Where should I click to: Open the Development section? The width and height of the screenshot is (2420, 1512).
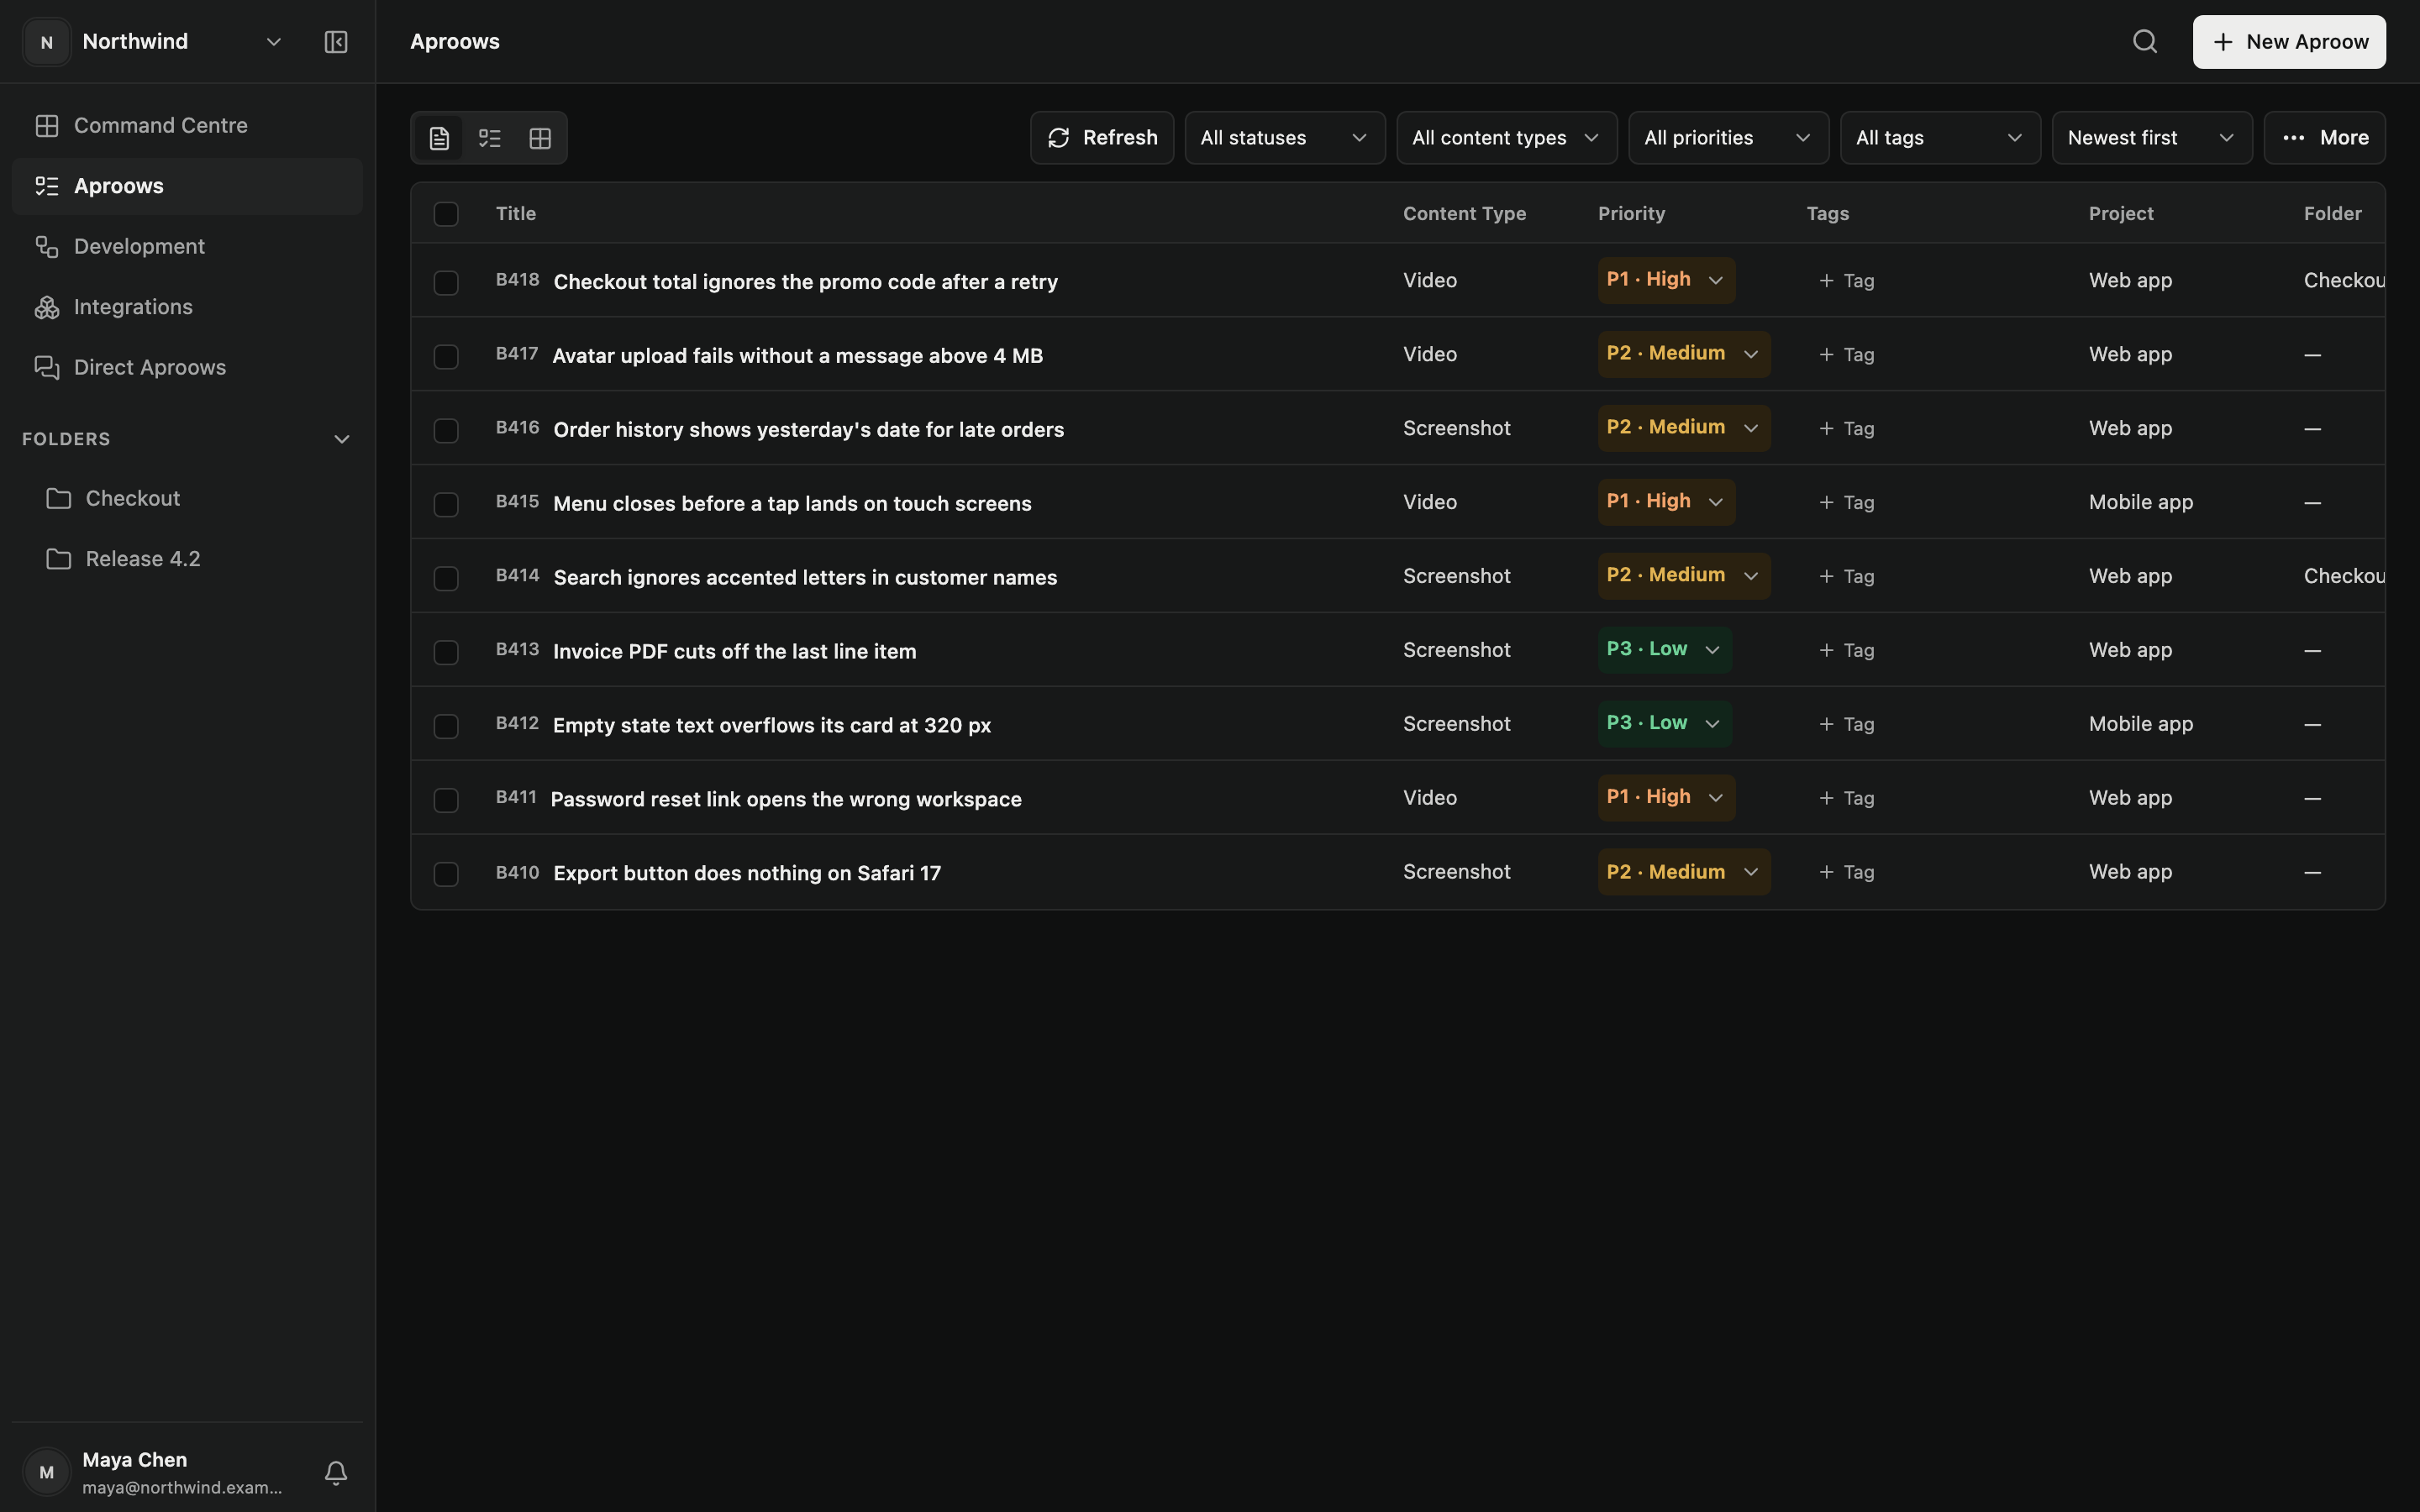[x=187, y=246]
